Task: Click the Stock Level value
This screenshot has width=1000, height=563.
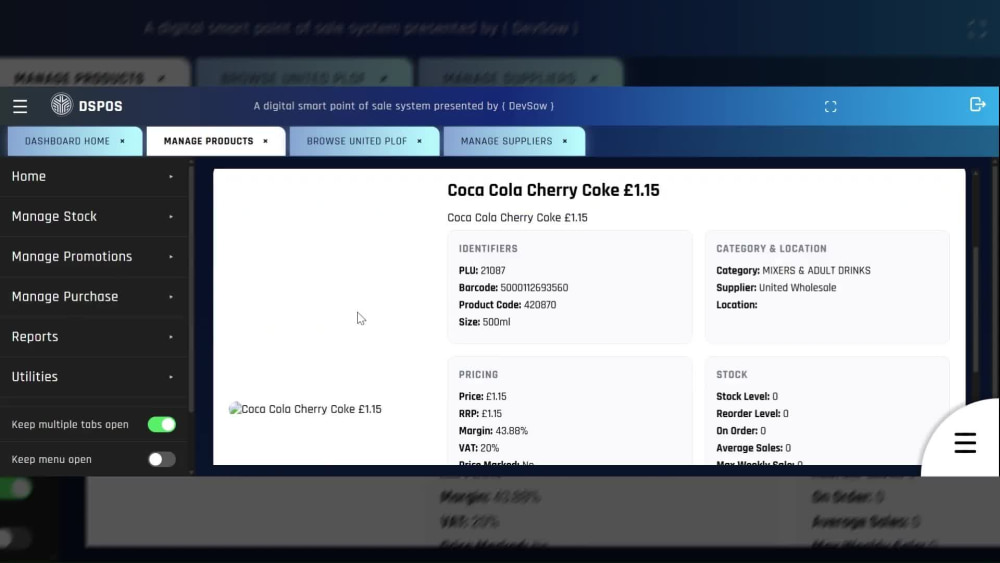Action: (x=775, y=397)
